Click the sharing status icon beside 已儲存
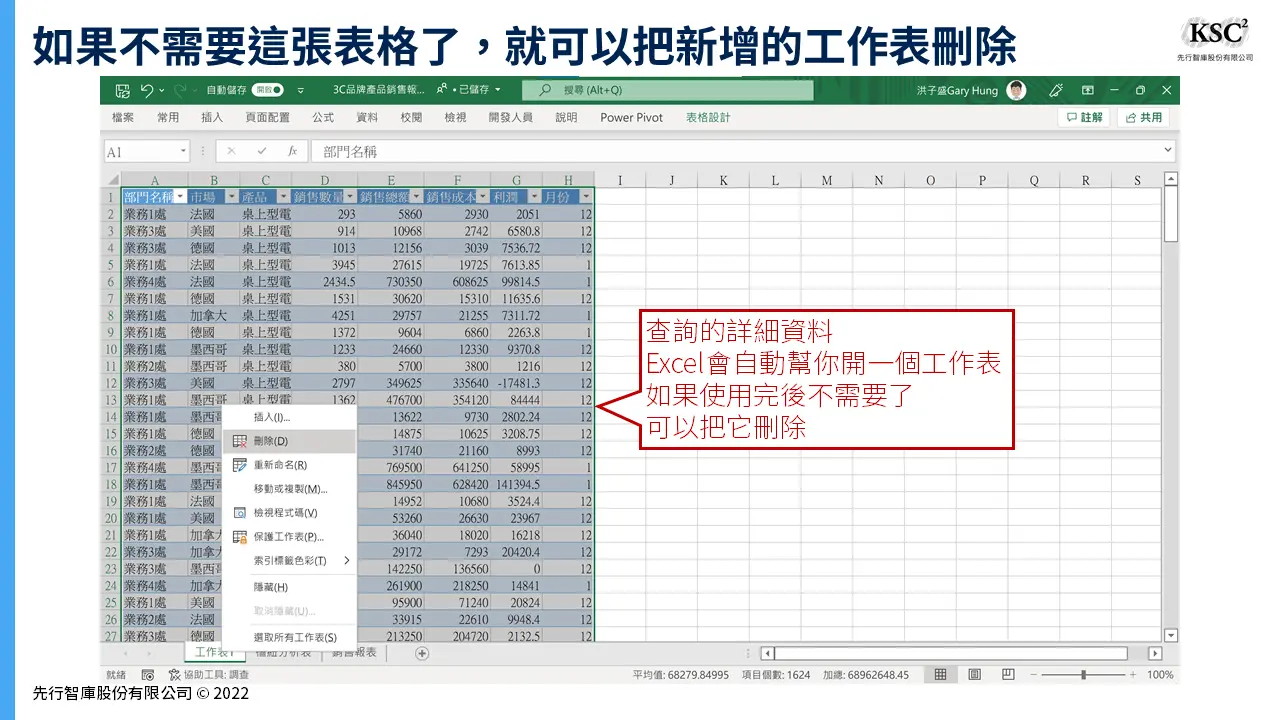The height and width of the screenshot is (720, 1280). pyautogui.click(x=442, y=90)
